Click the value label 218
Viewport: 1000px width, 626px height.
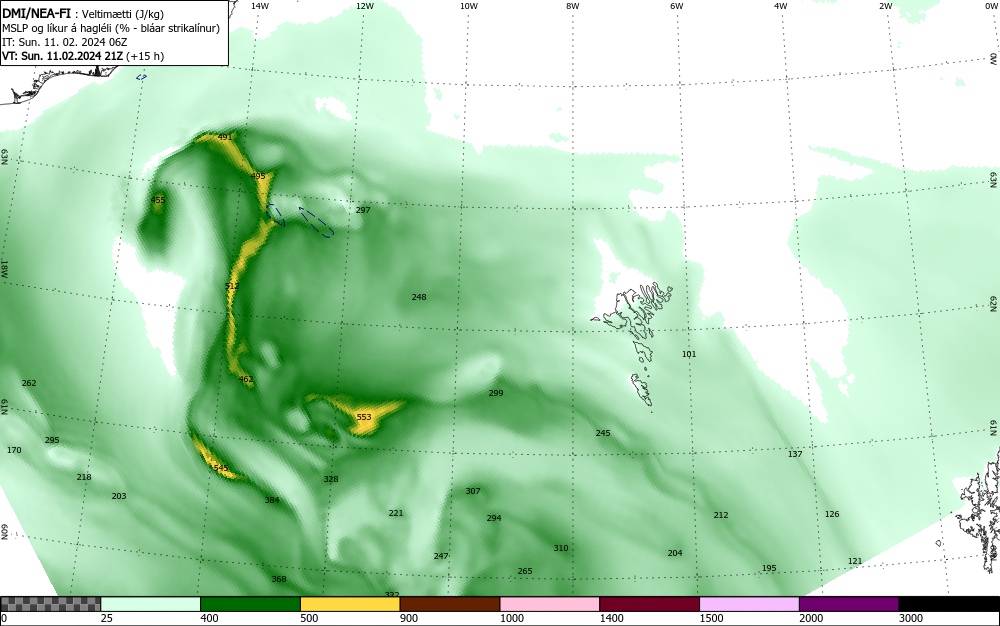click(84, 477)
